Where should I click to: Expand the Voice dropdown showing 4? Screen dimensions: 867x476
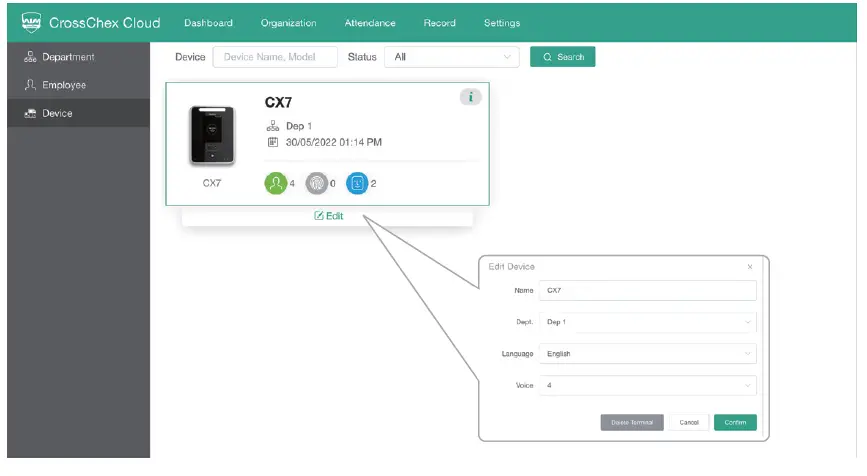click(x=647, y=385)
